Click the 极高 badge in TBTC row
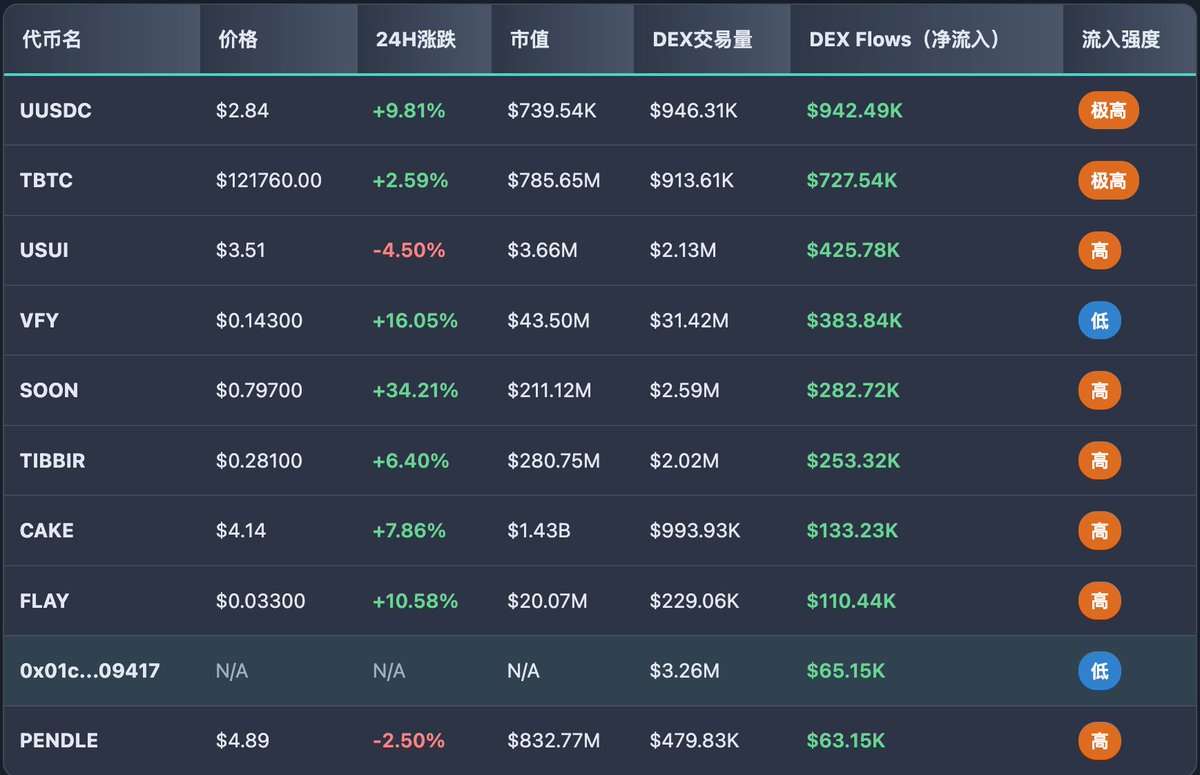Image resolution: width=1200 pixels, height=775 pixels. pyautogui.click(x=1108, y=181)
